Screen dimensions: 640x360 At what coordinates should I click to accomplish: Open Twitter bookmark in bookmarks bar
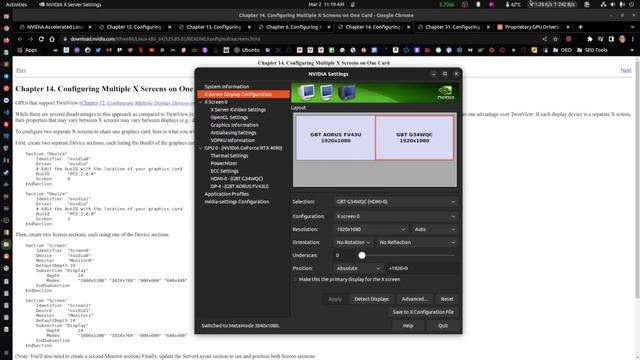coord(98,50)
